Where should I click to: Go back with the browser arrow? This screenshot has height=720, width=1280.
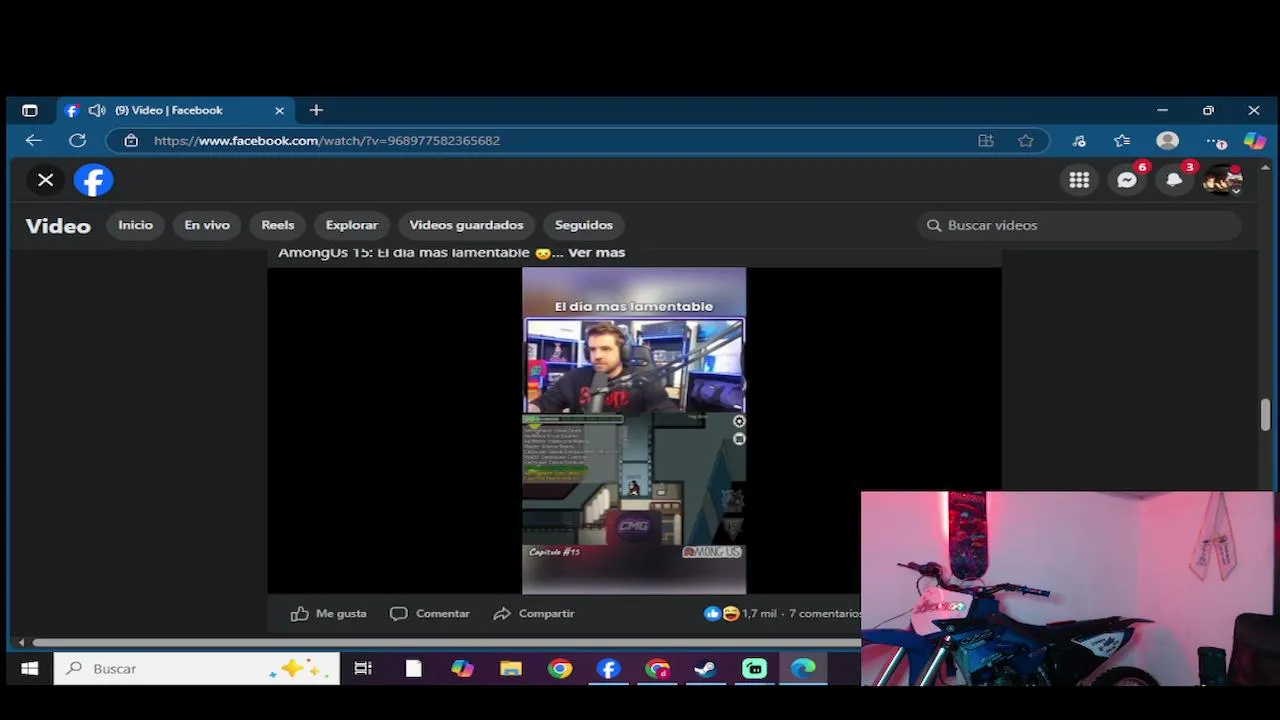coord(33,141)
